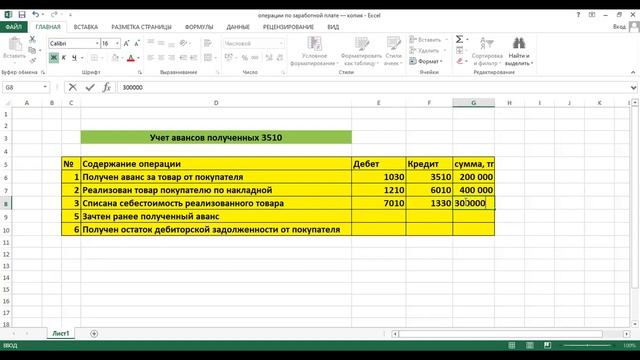640x360 pixels.
Task: Switch to the ФОРМУЛЫ tab
Action: click(x=199, y=27)
